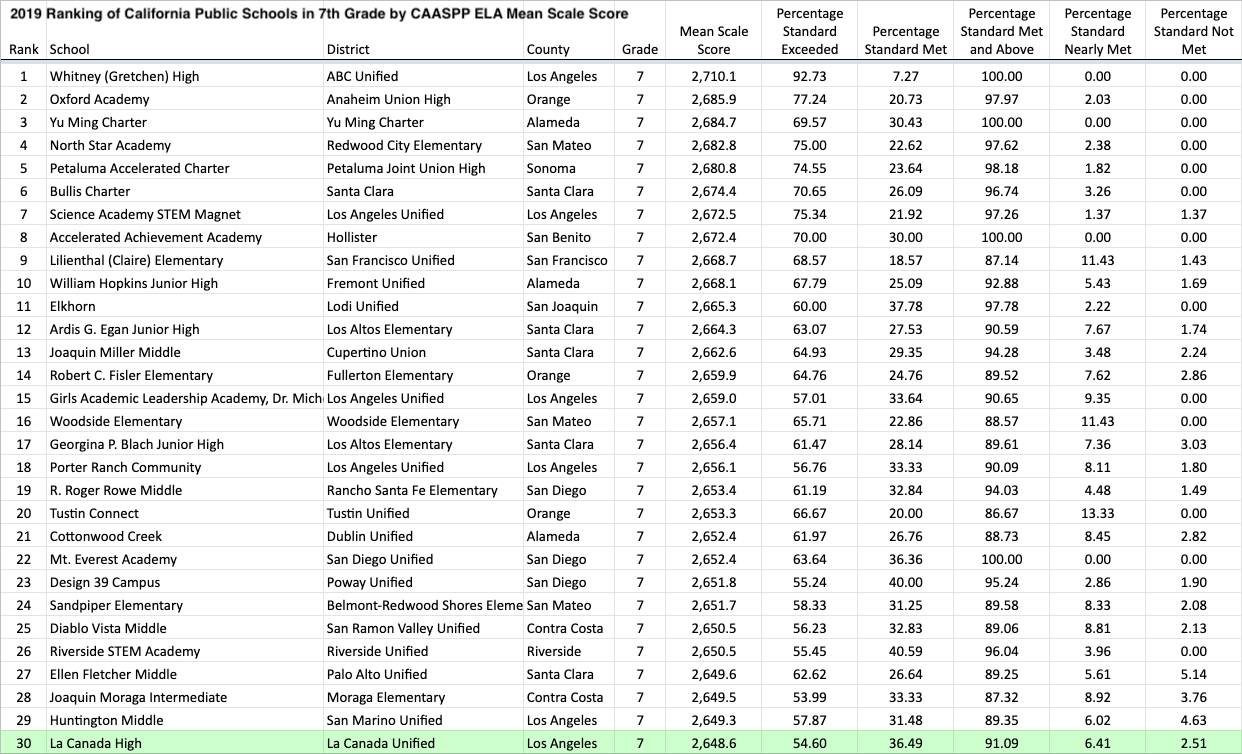Select the mean scale score 2,710.1
1242x754 pixels.
click(x=713, y=76)
